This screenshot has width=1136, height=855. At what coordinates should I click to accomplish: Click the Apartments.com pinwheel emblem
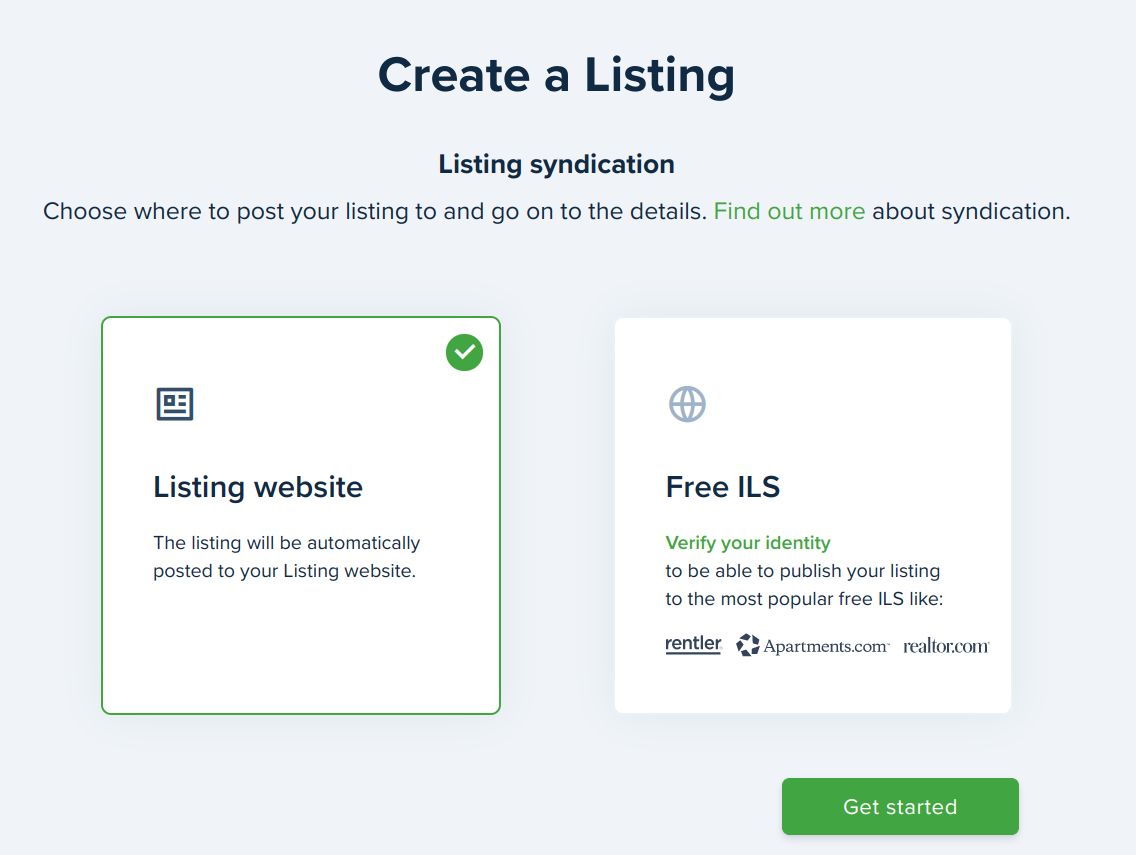click(748, 646)
